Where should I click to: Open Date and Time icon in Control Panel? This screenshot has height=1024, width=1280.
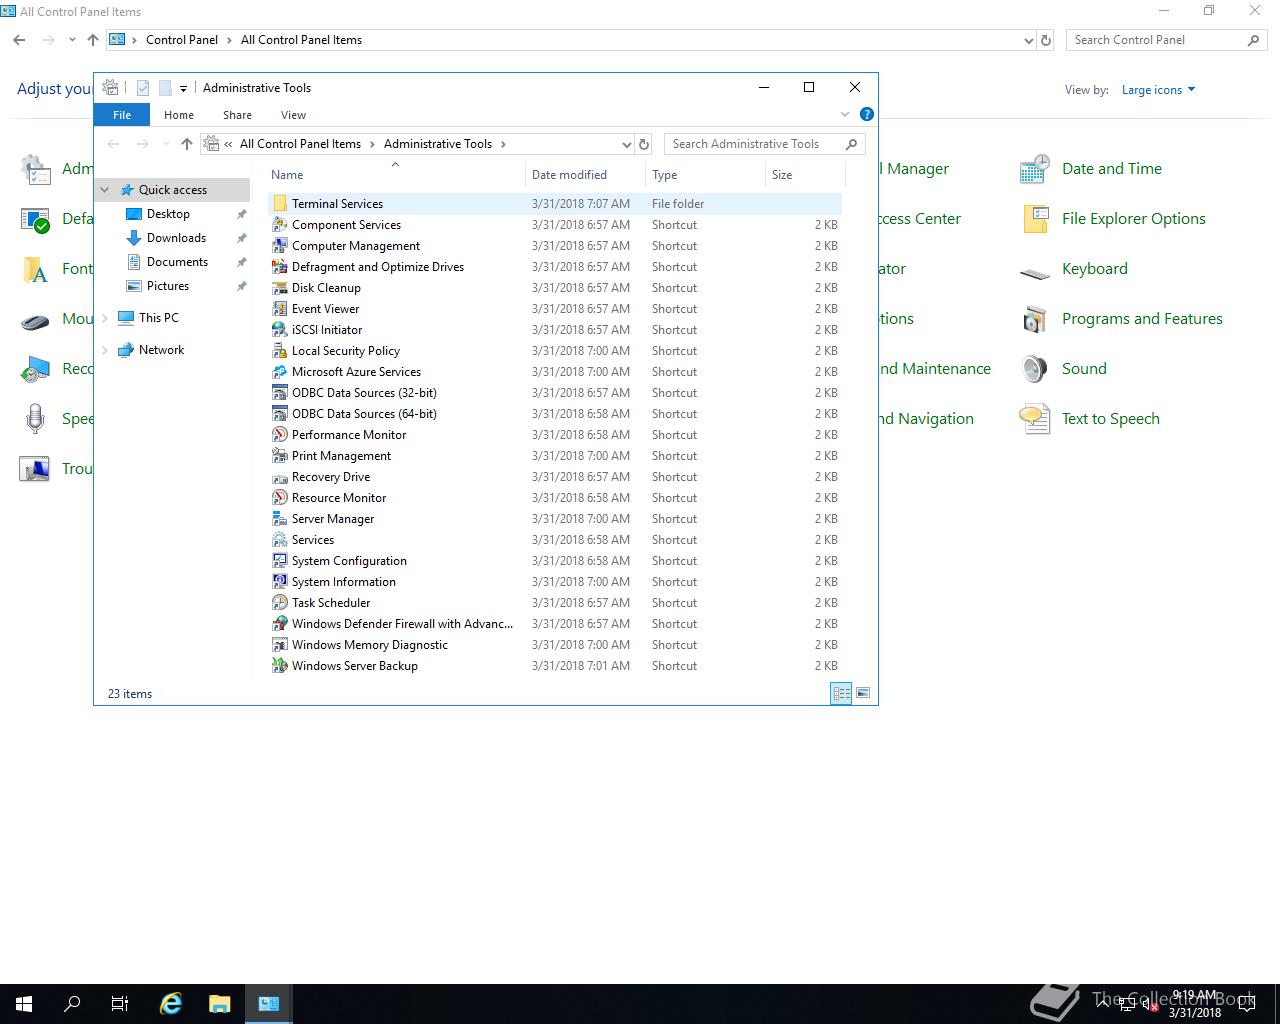[1035, 169]
